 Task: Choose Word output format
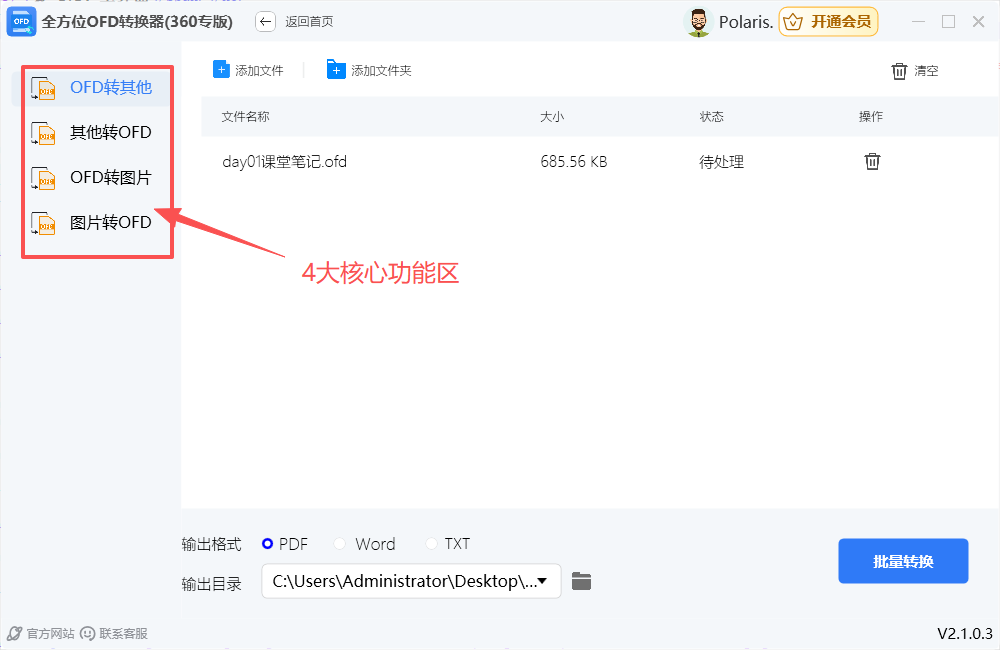[x=340, y=543]
